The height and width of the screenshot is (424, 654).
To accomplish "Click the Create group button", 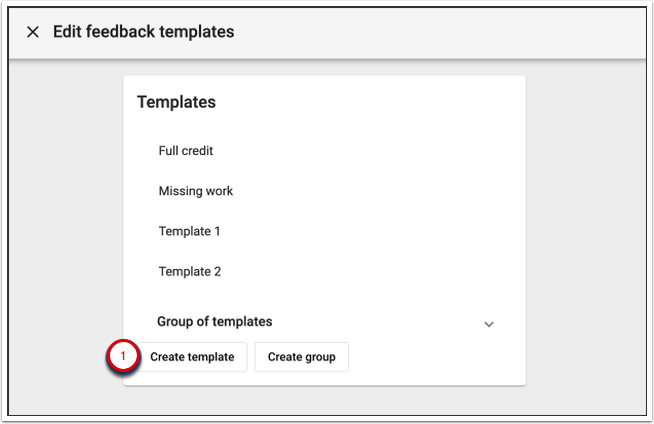I will tap(301, 357).
